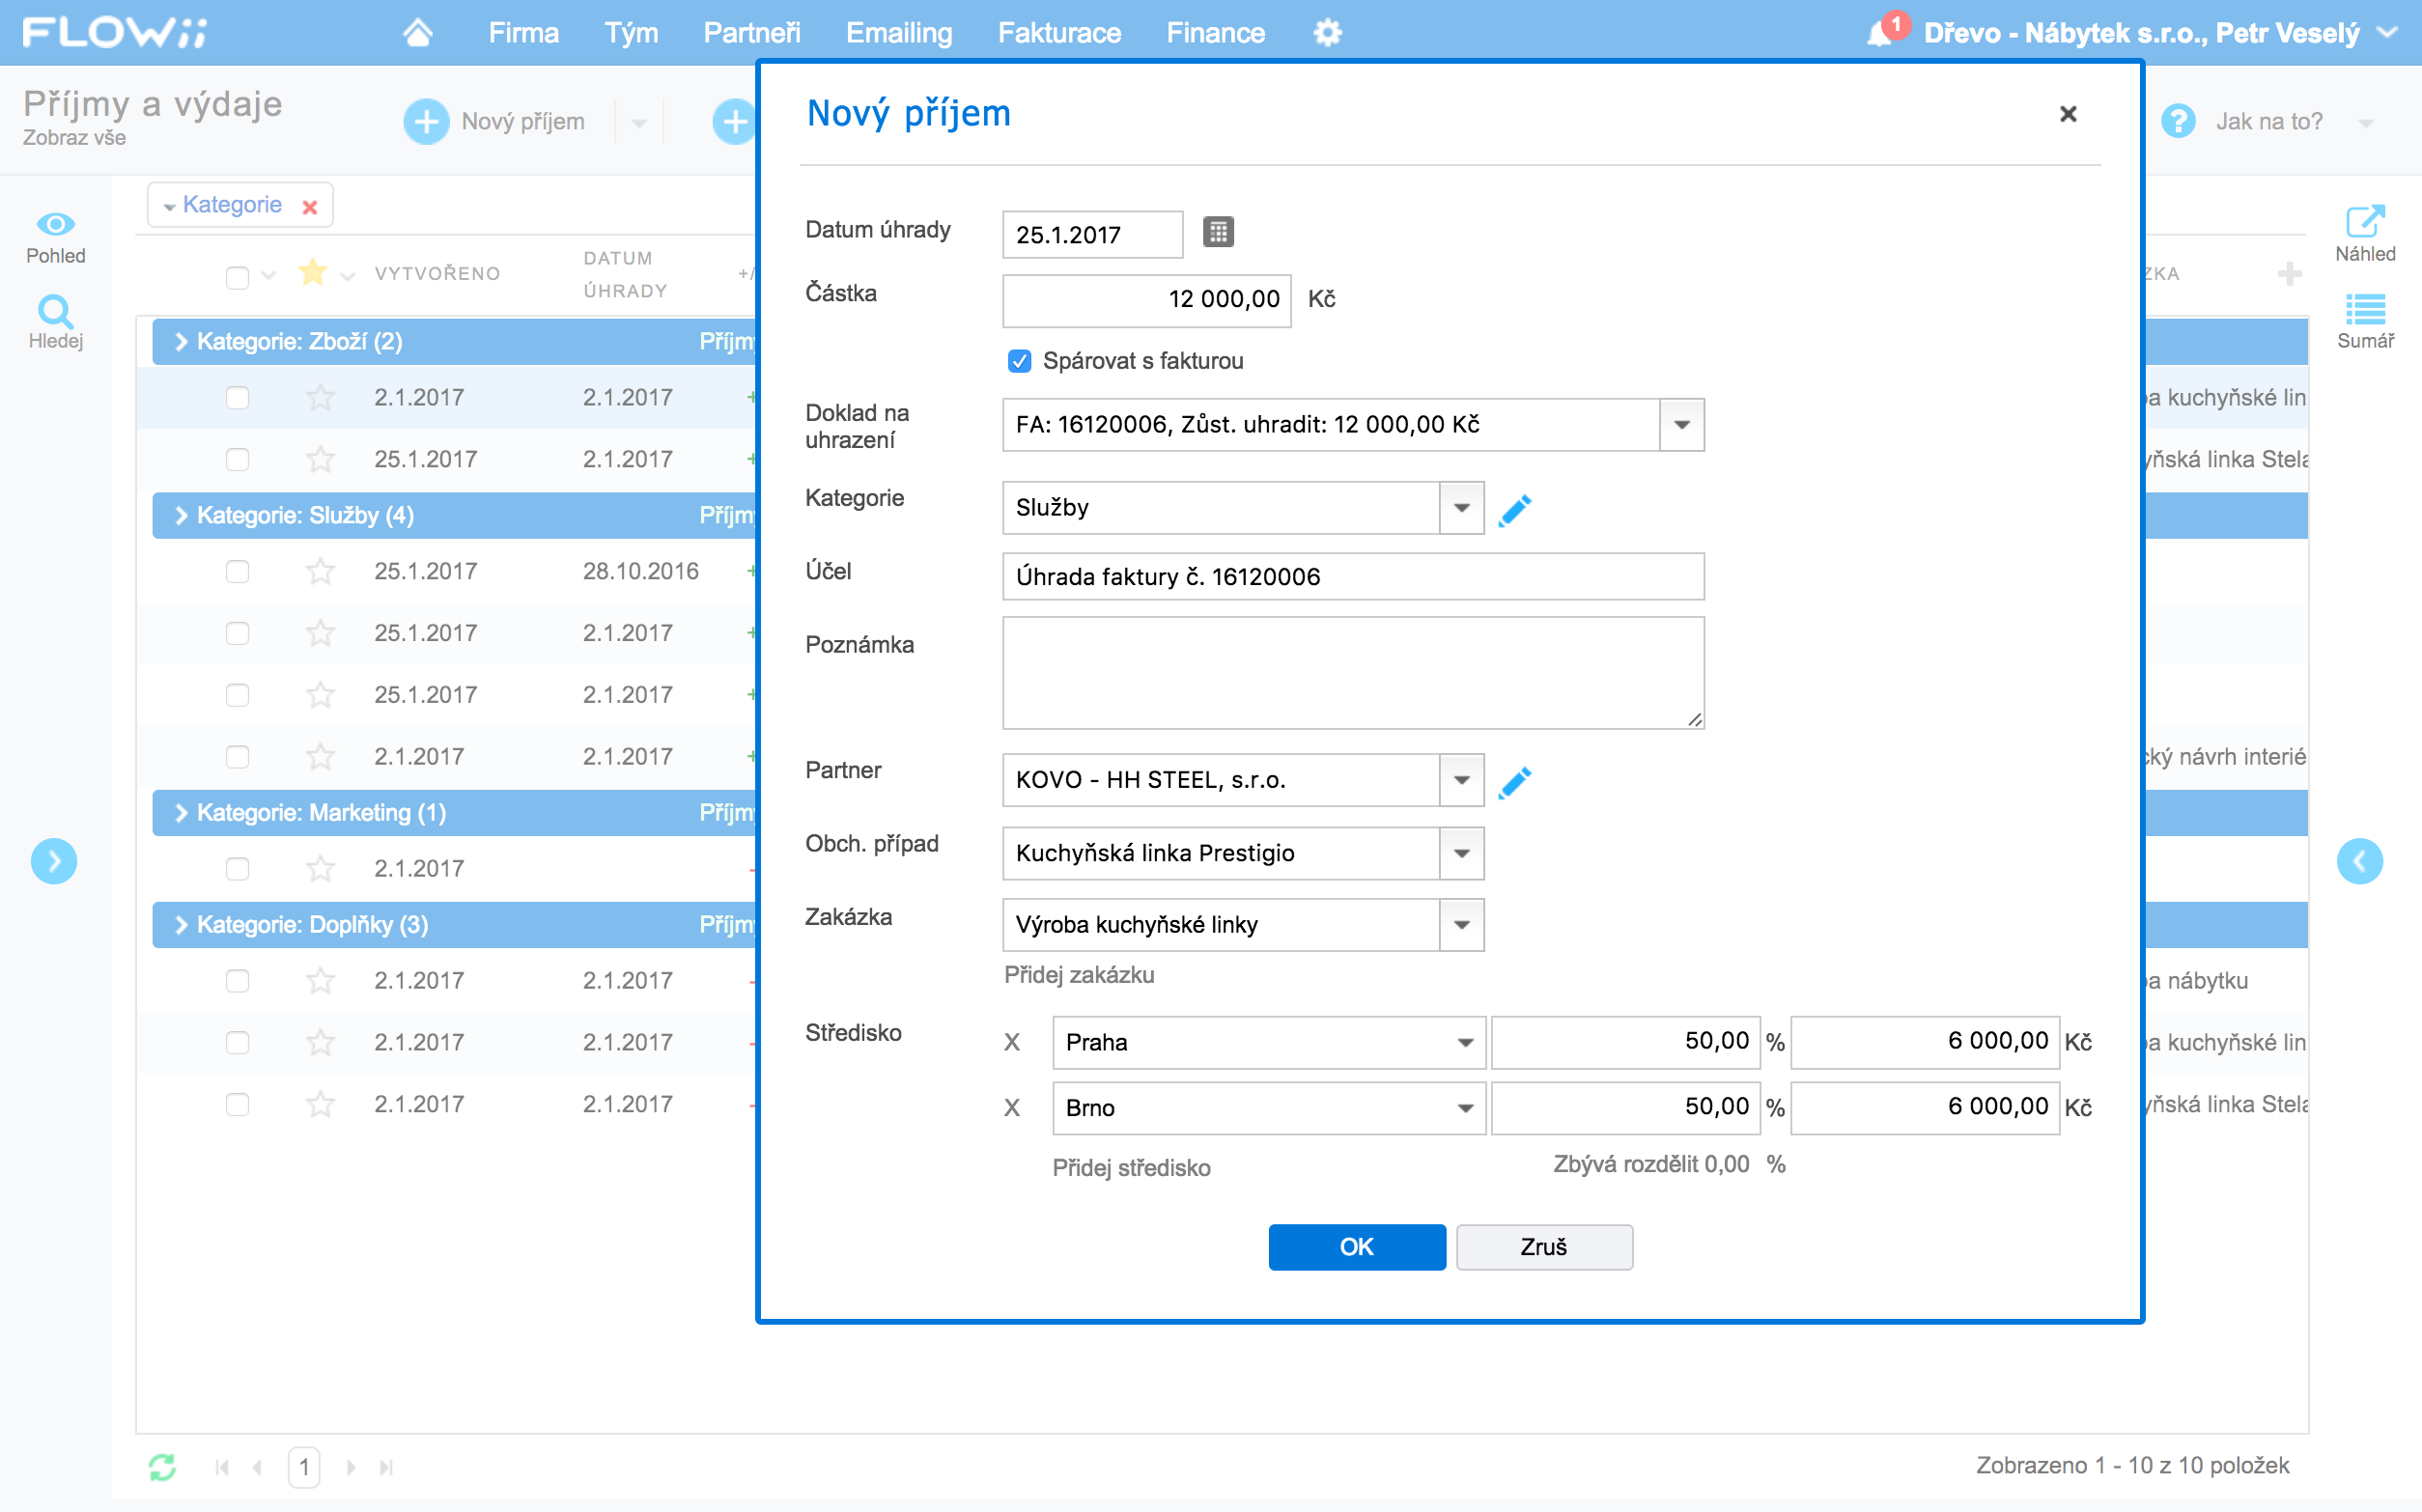Open the Partneři menu

click(x=752, y=33)
